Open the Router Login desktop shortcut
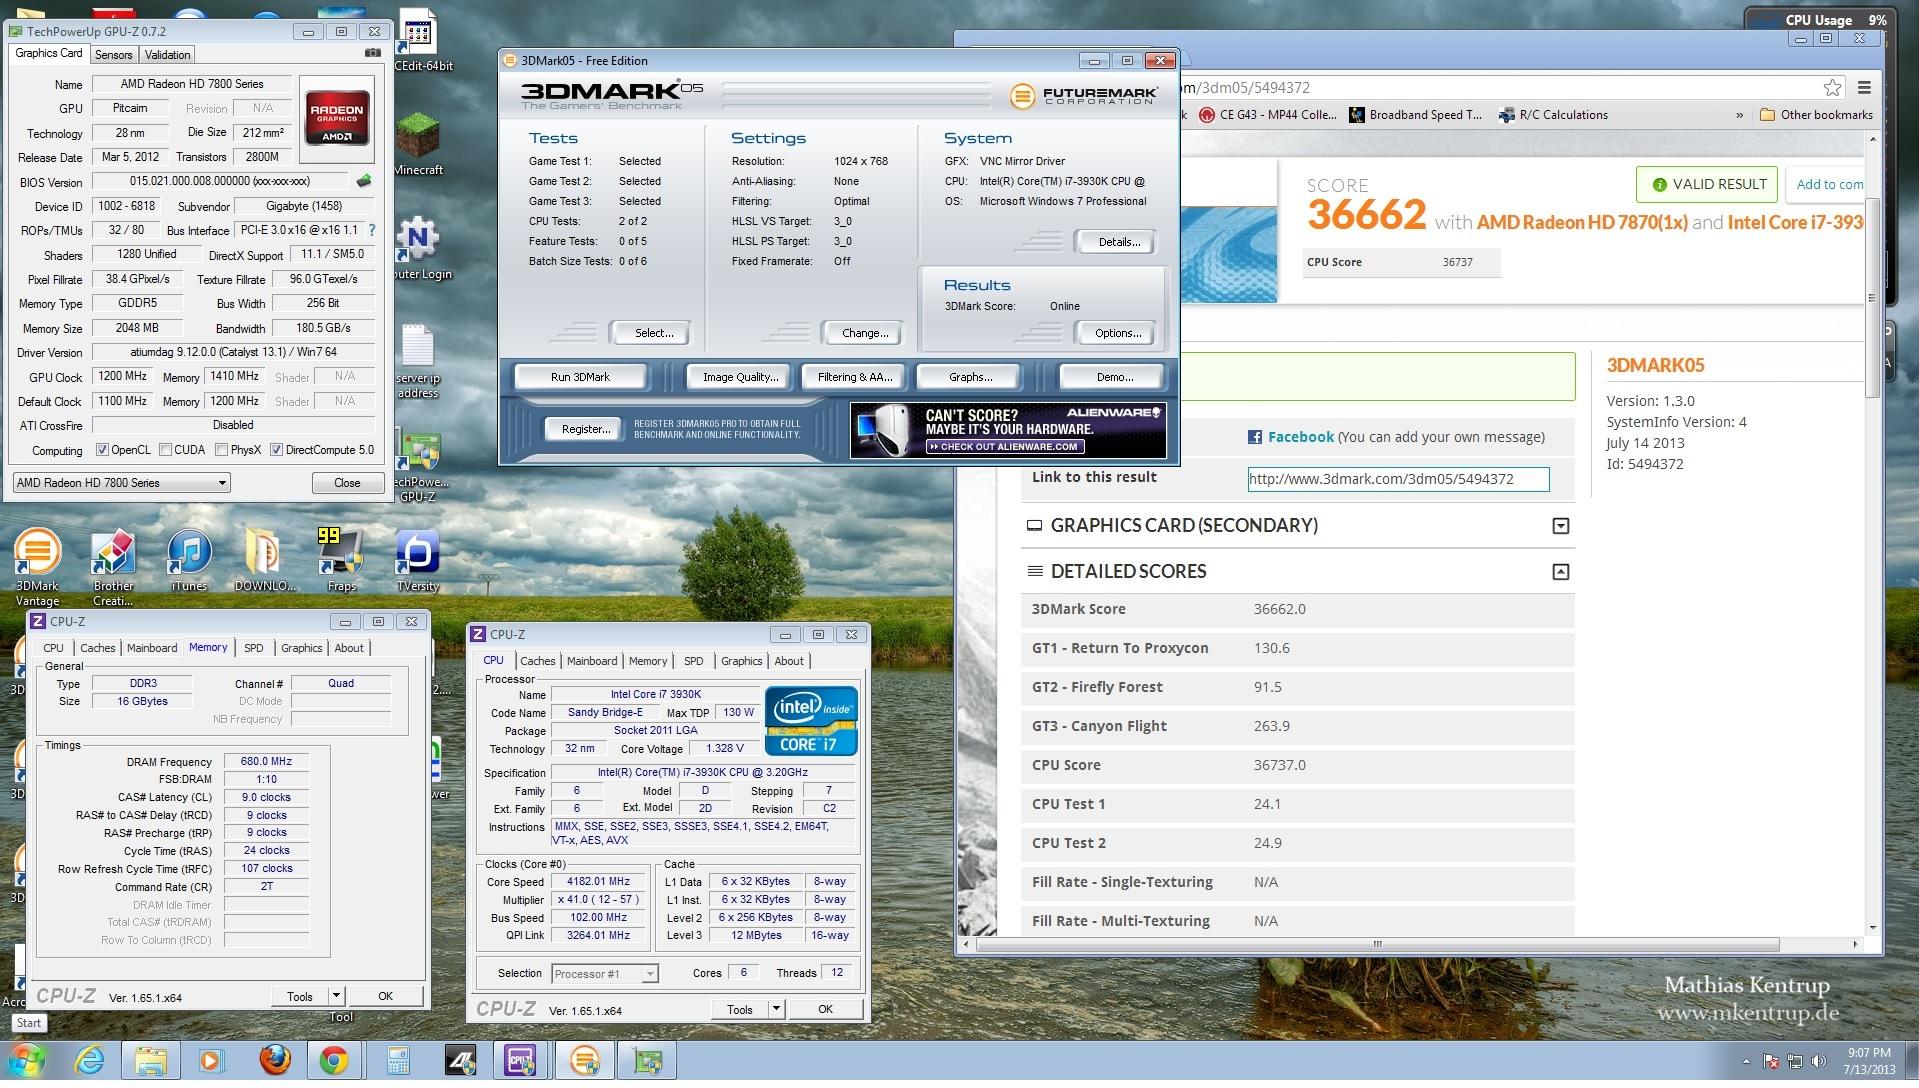1919x1088 pixels. pos(418,248)
